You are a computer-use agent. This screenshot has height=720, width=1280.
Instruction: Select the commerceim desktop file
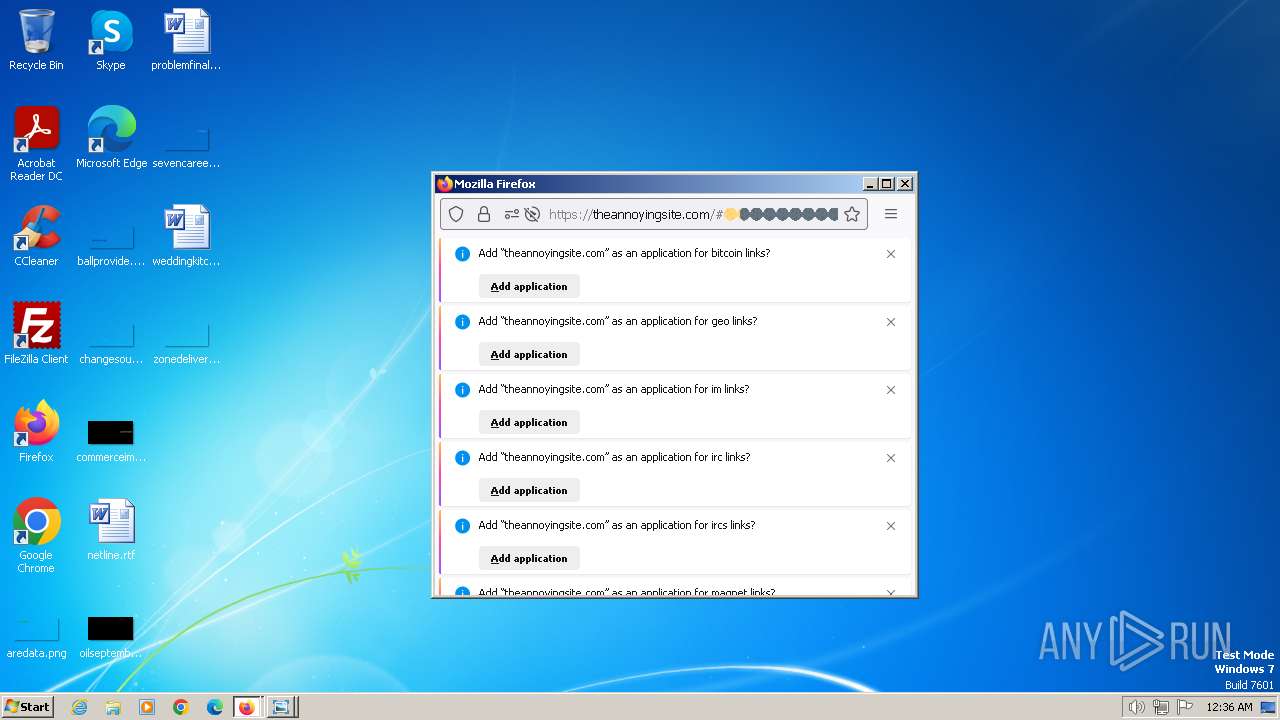click(x=111, y=439)
